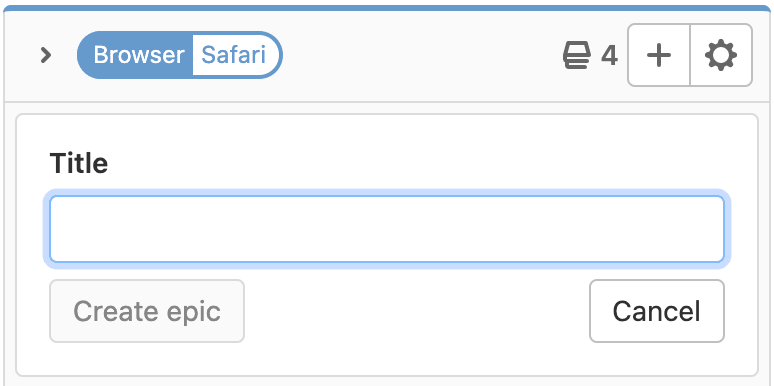
Task: Select the Browser::Safari scoped label pill
Action: click(x=180, y=55)
